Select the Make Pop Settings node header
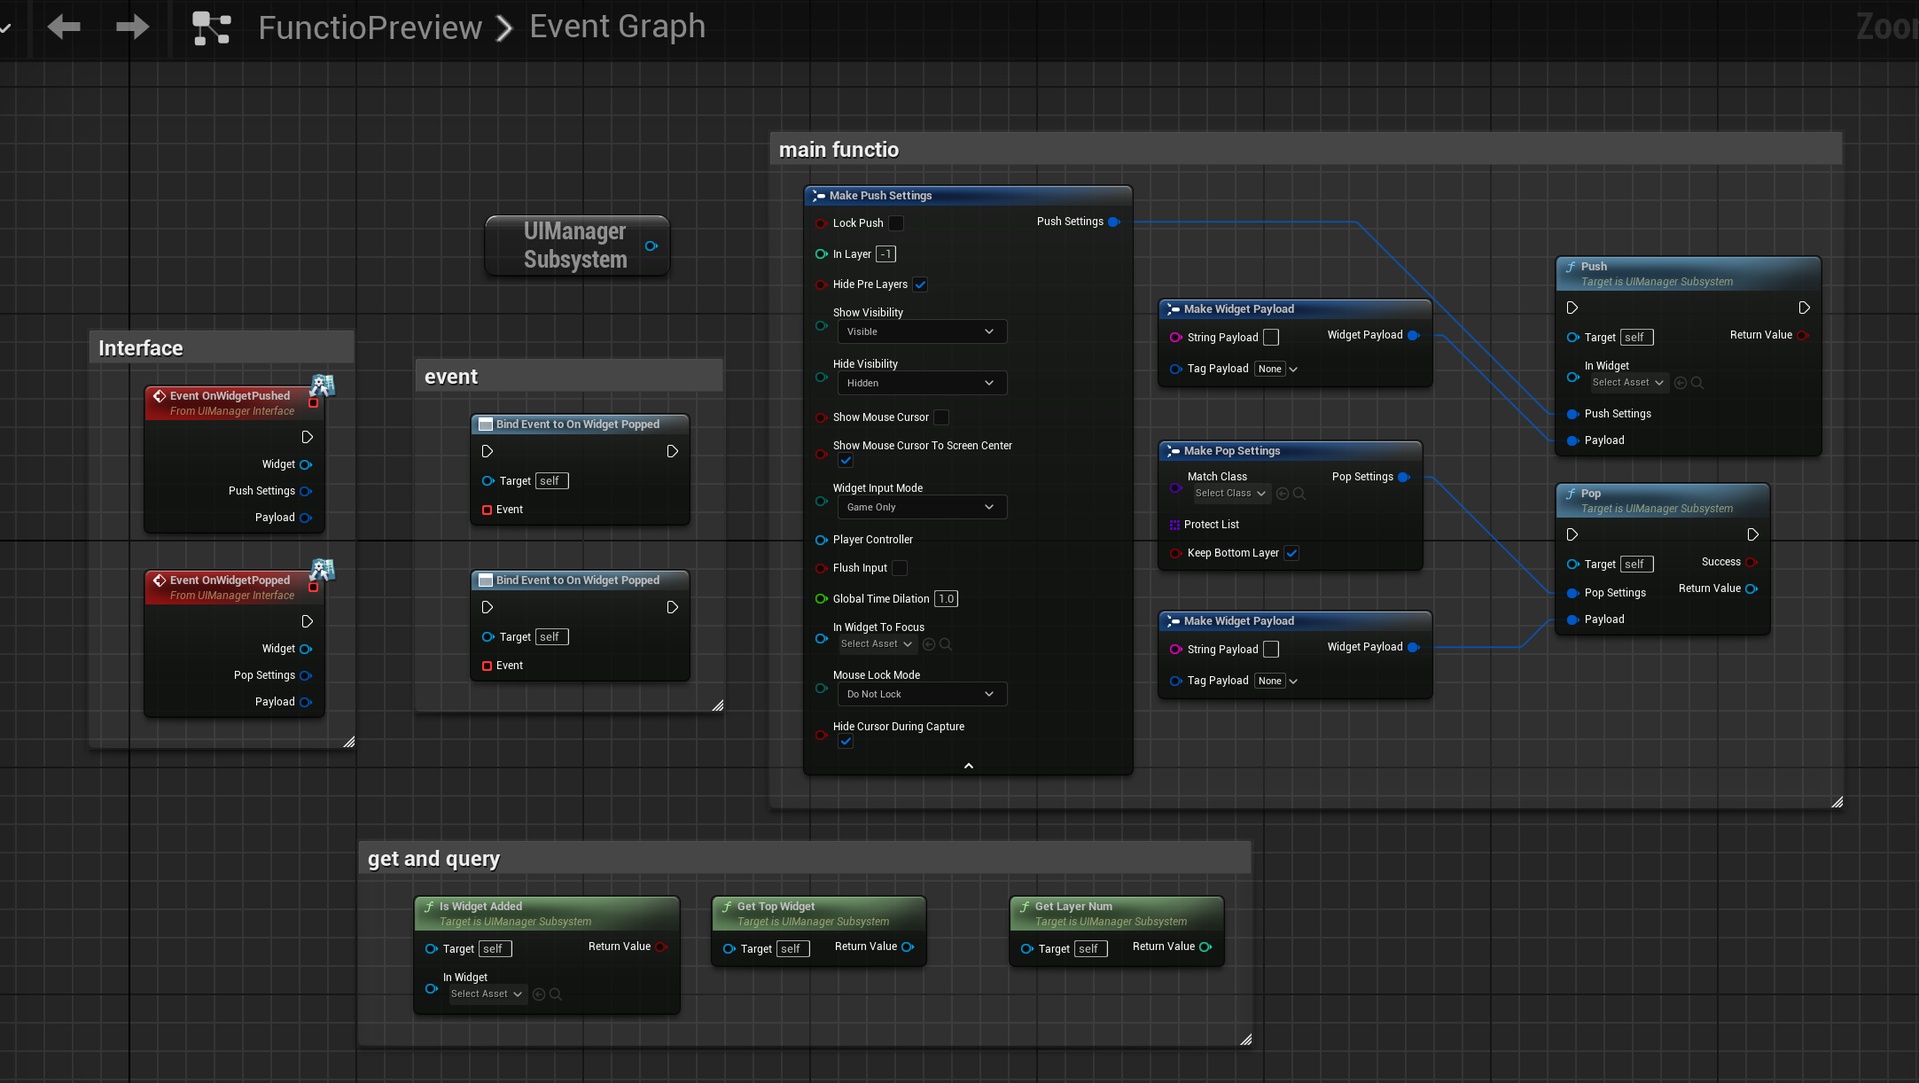1919x1083 pixels. [1290, 451]
